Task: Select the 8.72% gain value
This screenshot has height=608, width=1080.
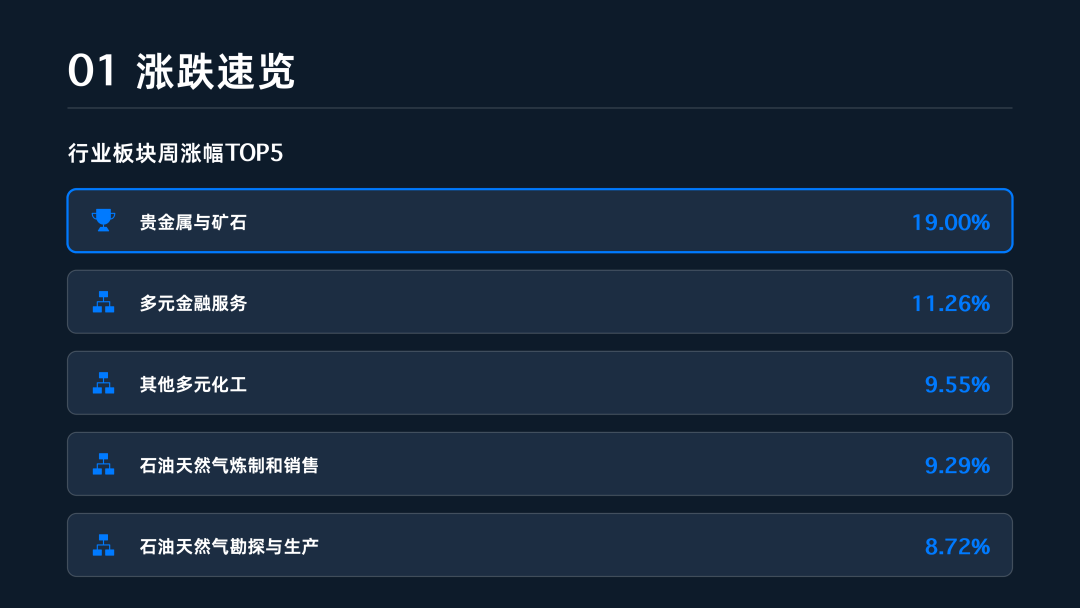Action: tap(957, 546)
